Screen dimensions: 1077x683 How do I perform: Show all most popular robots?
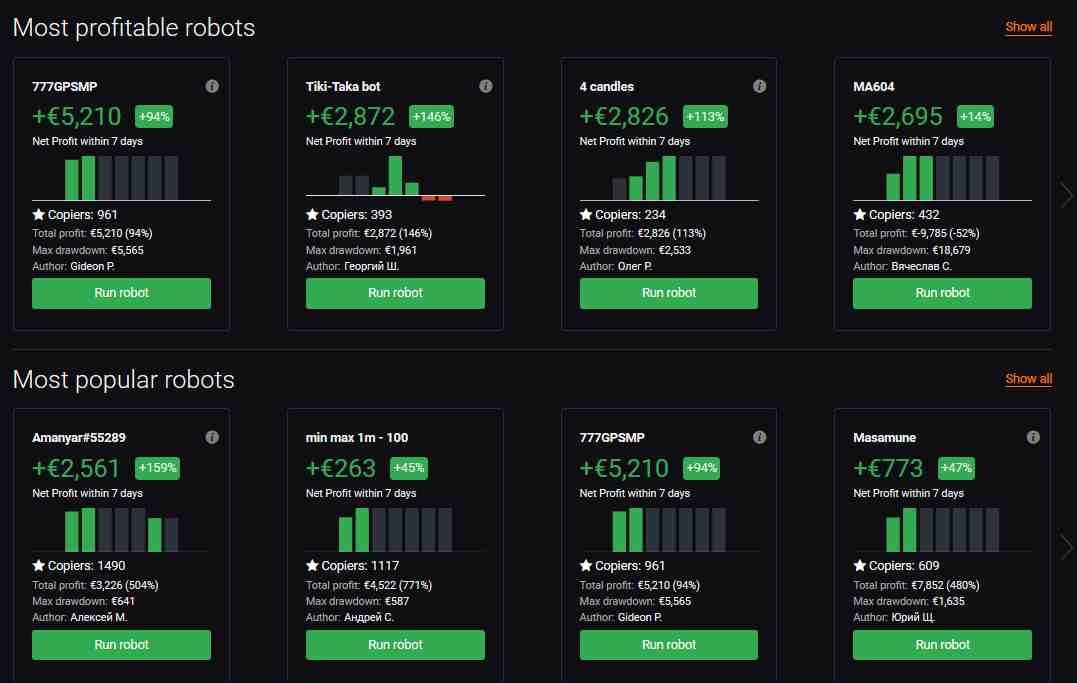[x=1028, y=379]
